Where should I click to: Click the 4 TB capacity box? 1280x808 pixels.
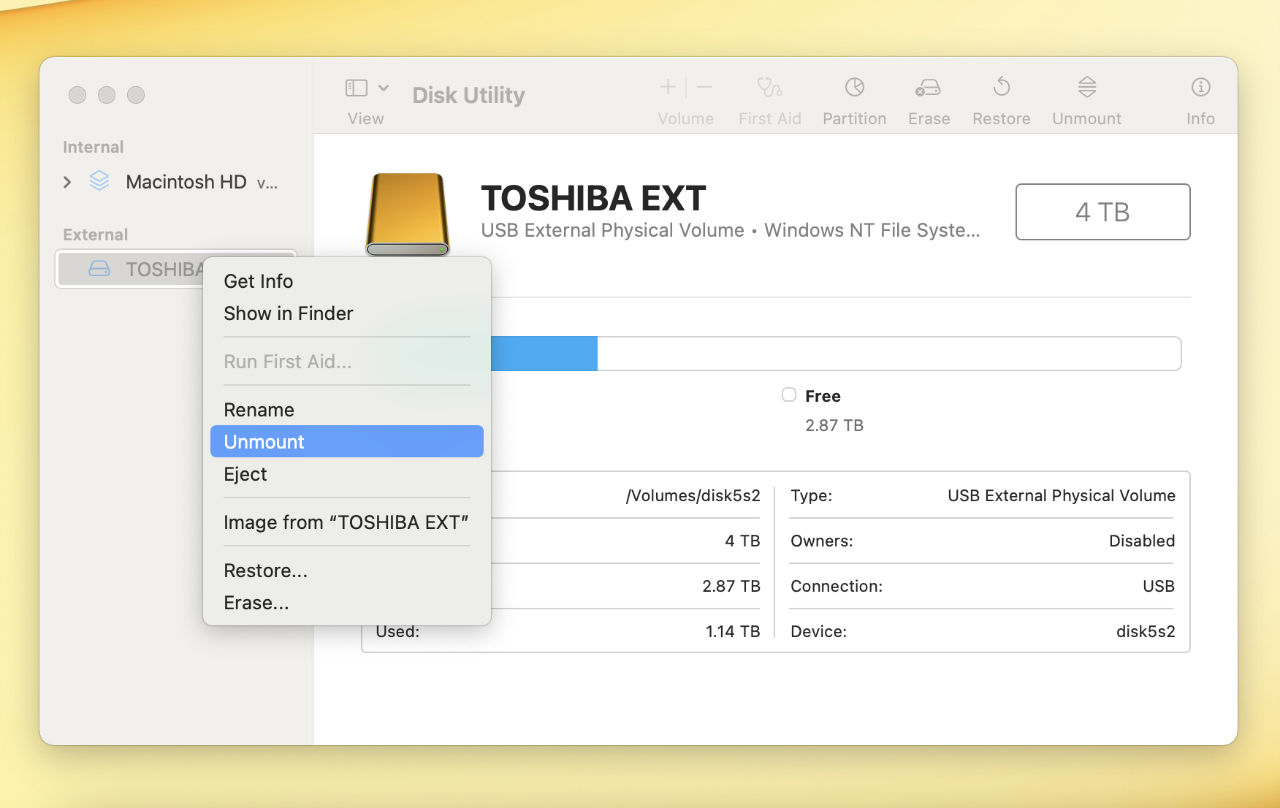pyautogui.click(x=1103, y=212)
